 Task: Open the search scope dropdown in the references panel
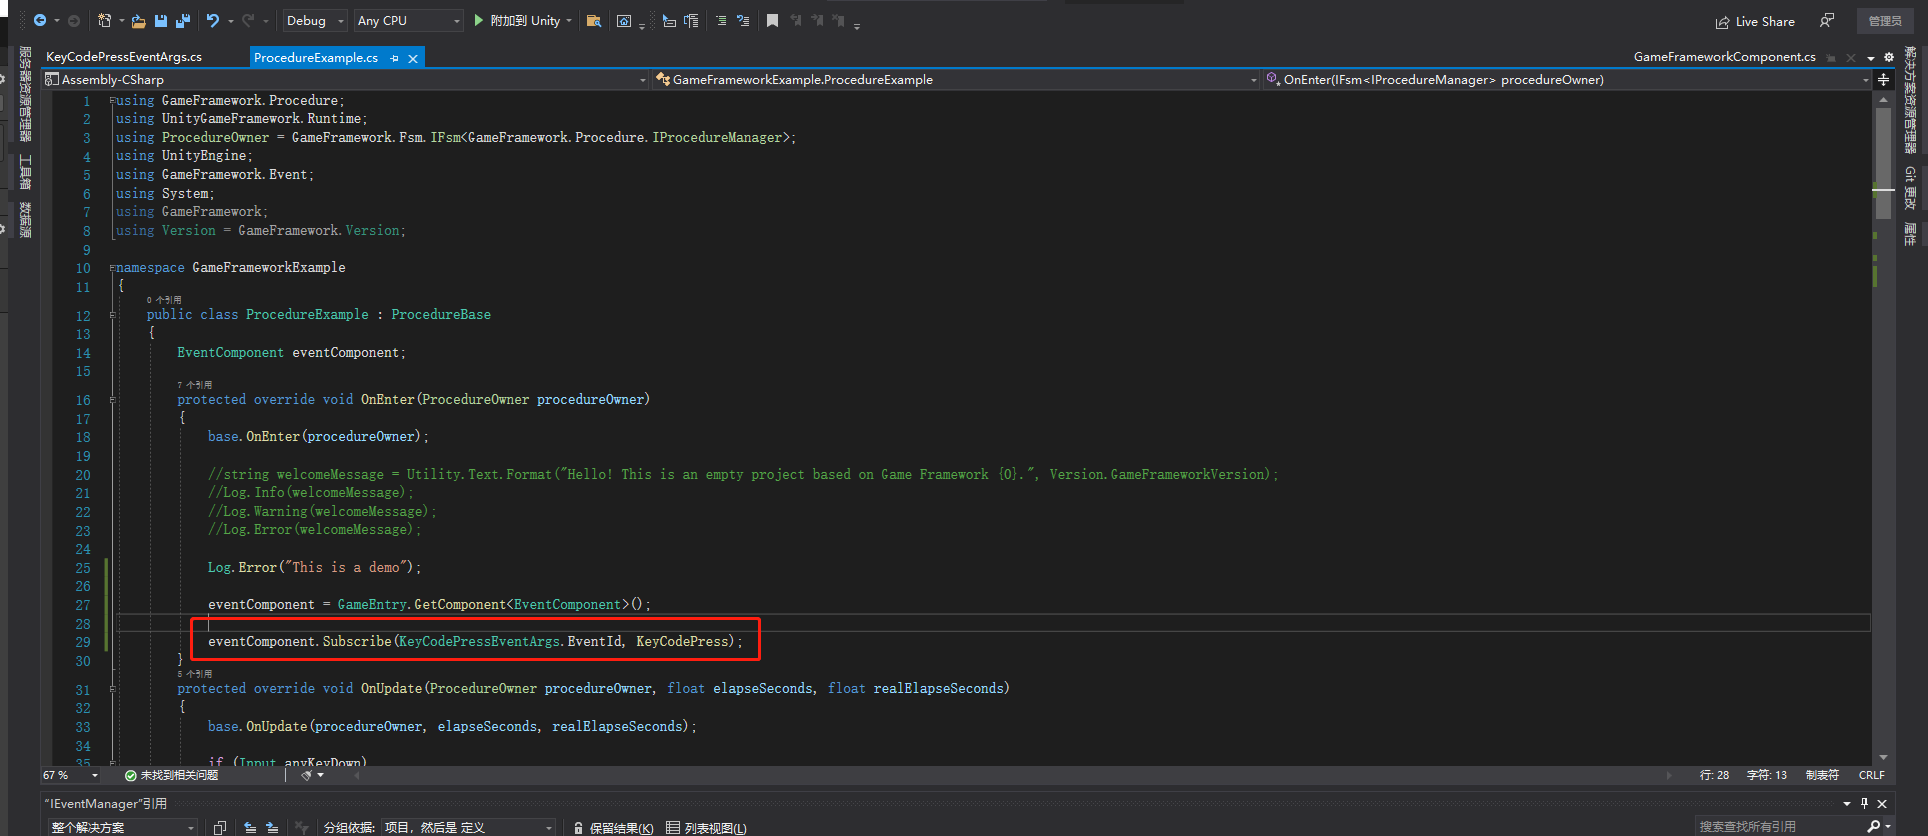pyautogui.click(x=122, y=827)
